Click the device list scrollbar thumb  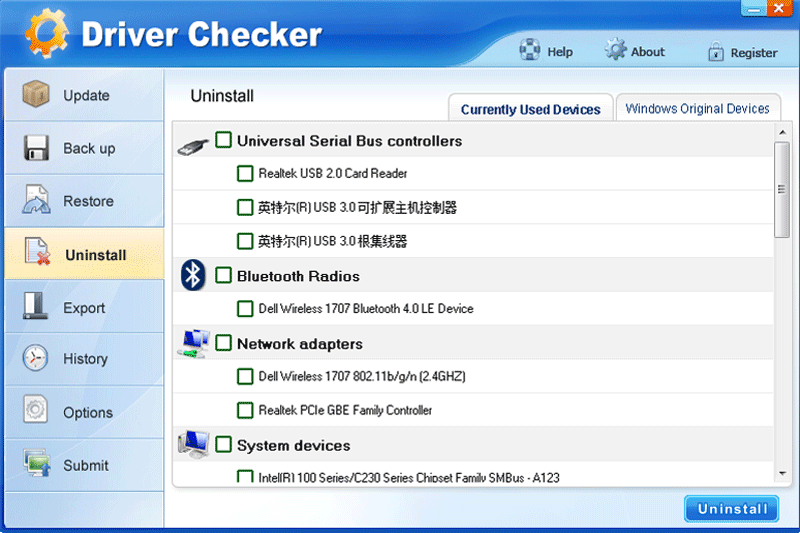[x=781, y=190]
